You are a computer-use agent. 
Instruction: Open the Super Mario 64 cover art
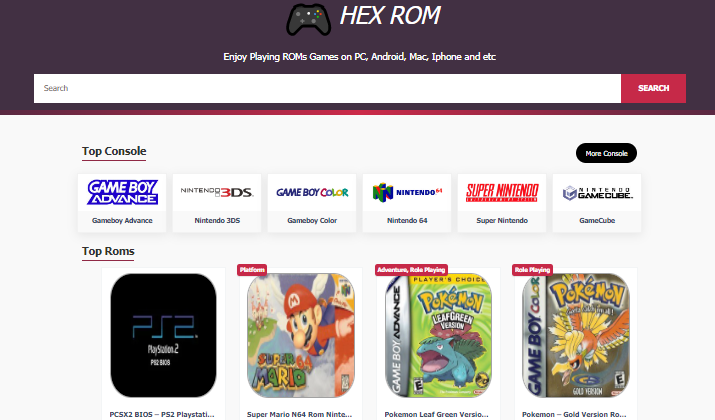pos(301,335)
